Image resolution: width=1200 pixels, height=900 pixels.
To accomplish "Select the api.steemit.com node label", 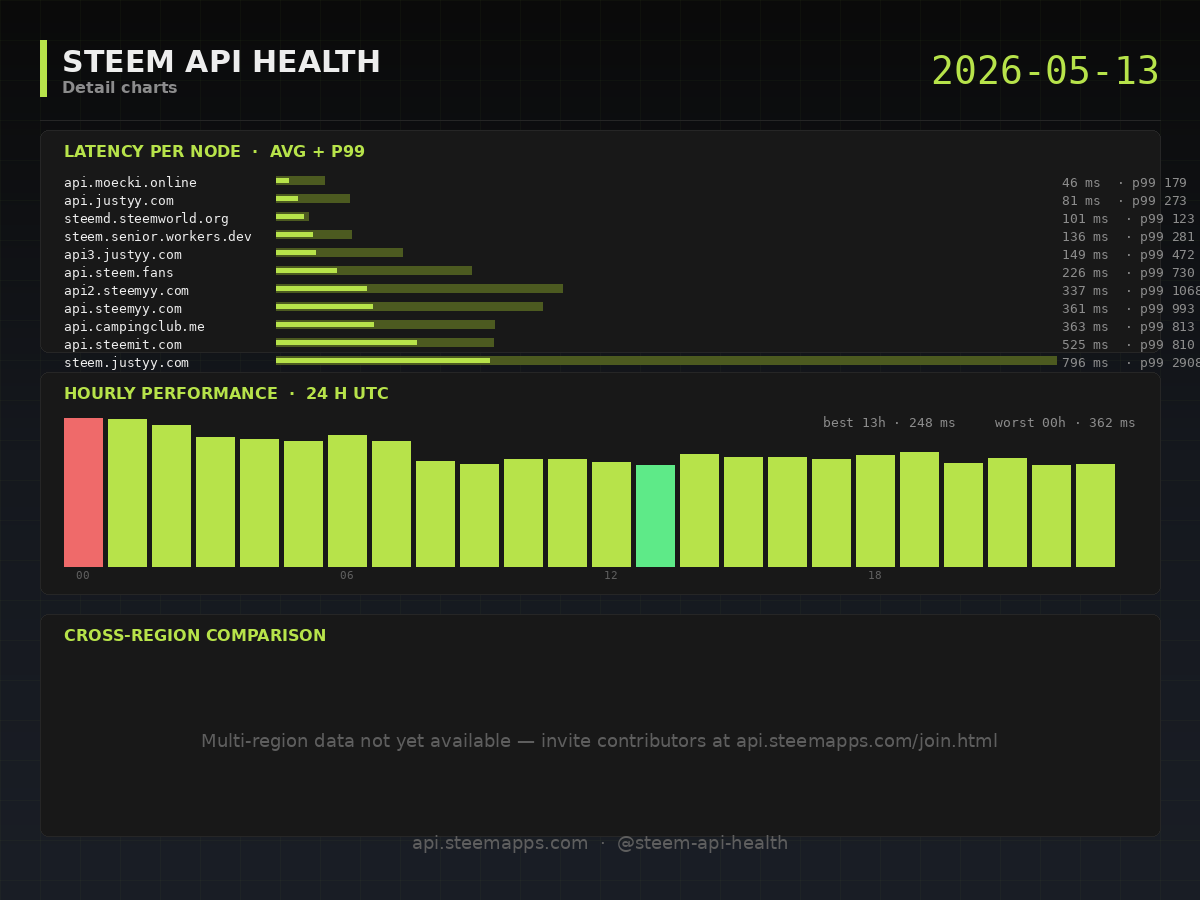I will 123,345.
